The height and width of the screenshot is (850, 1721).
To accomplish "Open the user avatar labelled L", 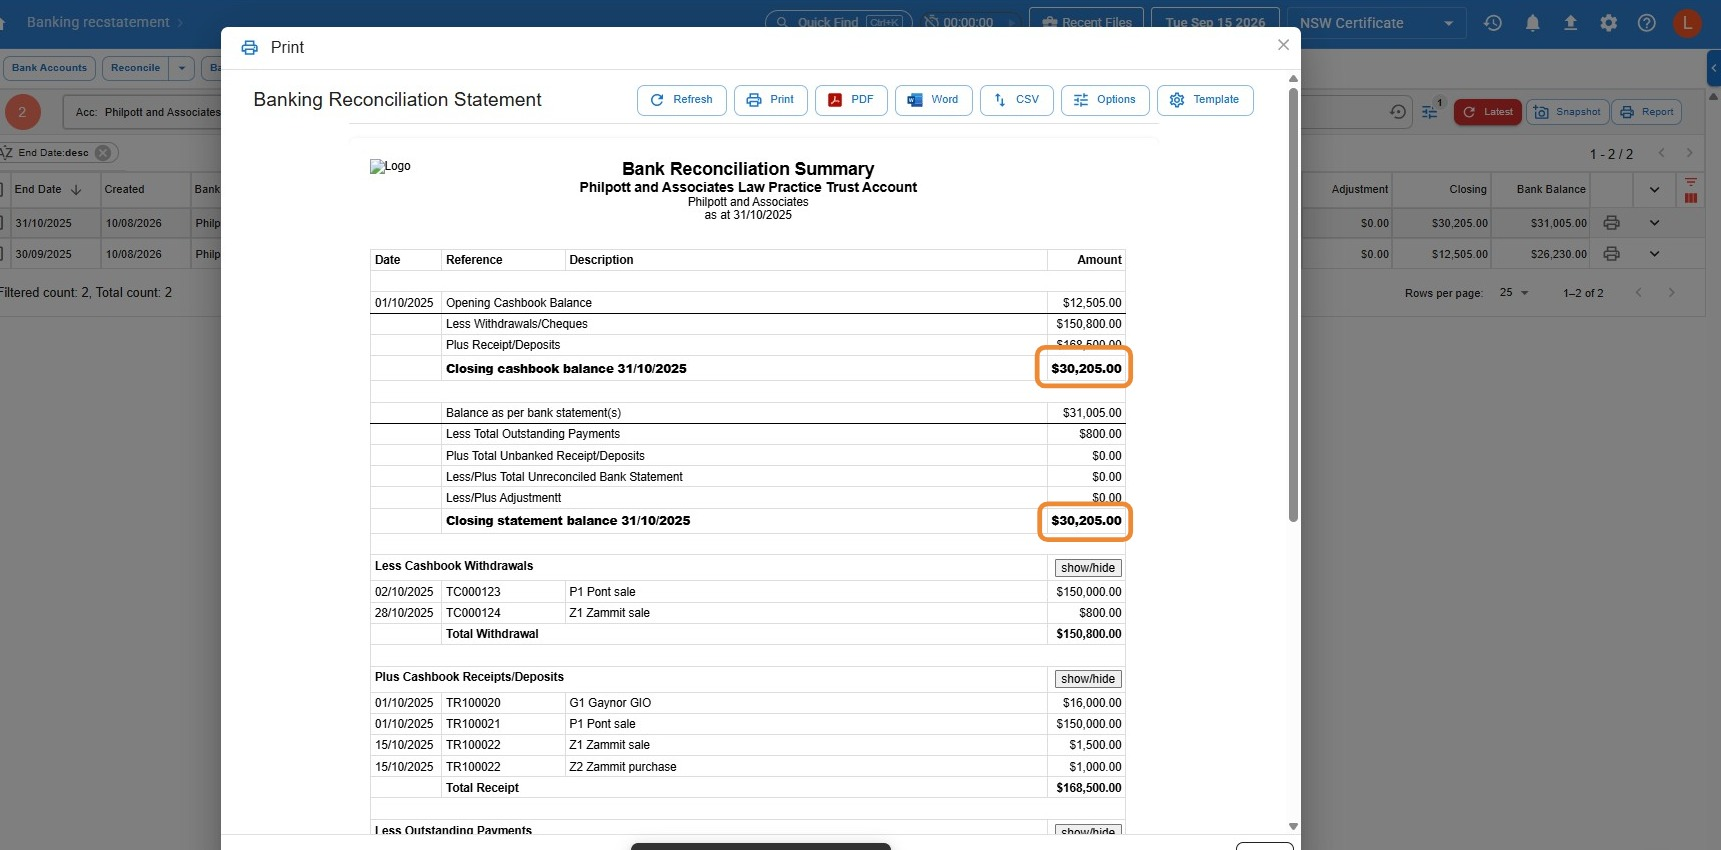I will pyautogui.click(x=1687, y=23).
